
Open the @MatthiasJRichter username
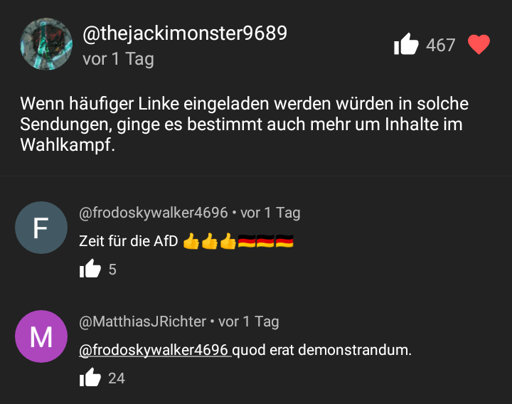click(143, 322)
